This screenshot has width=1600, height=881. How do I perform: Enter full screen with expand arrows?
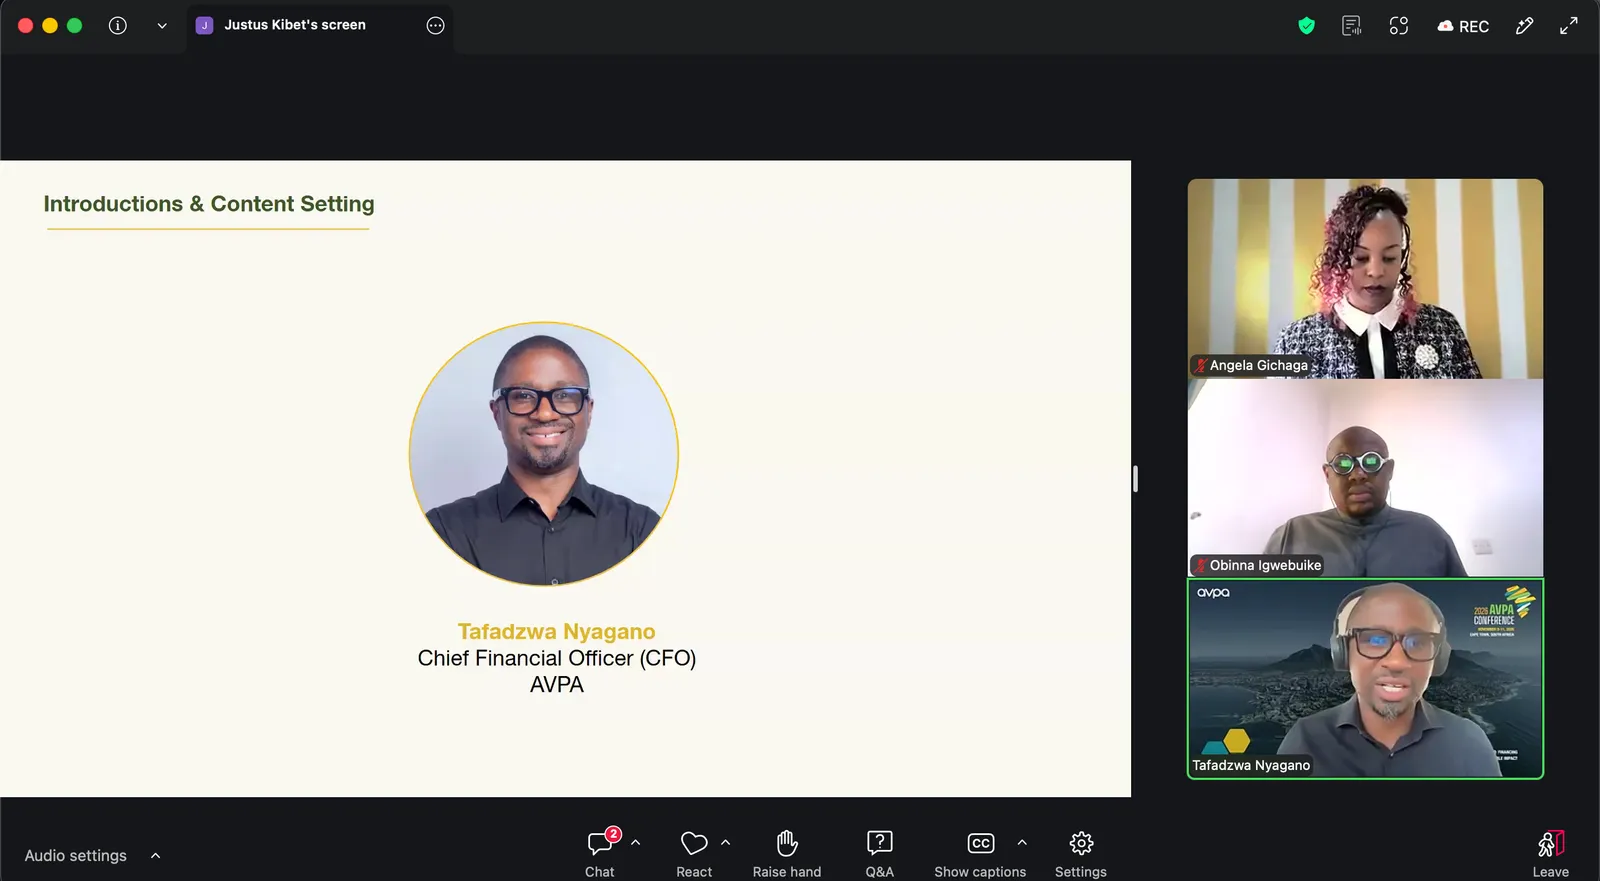tap(1569, 26)
